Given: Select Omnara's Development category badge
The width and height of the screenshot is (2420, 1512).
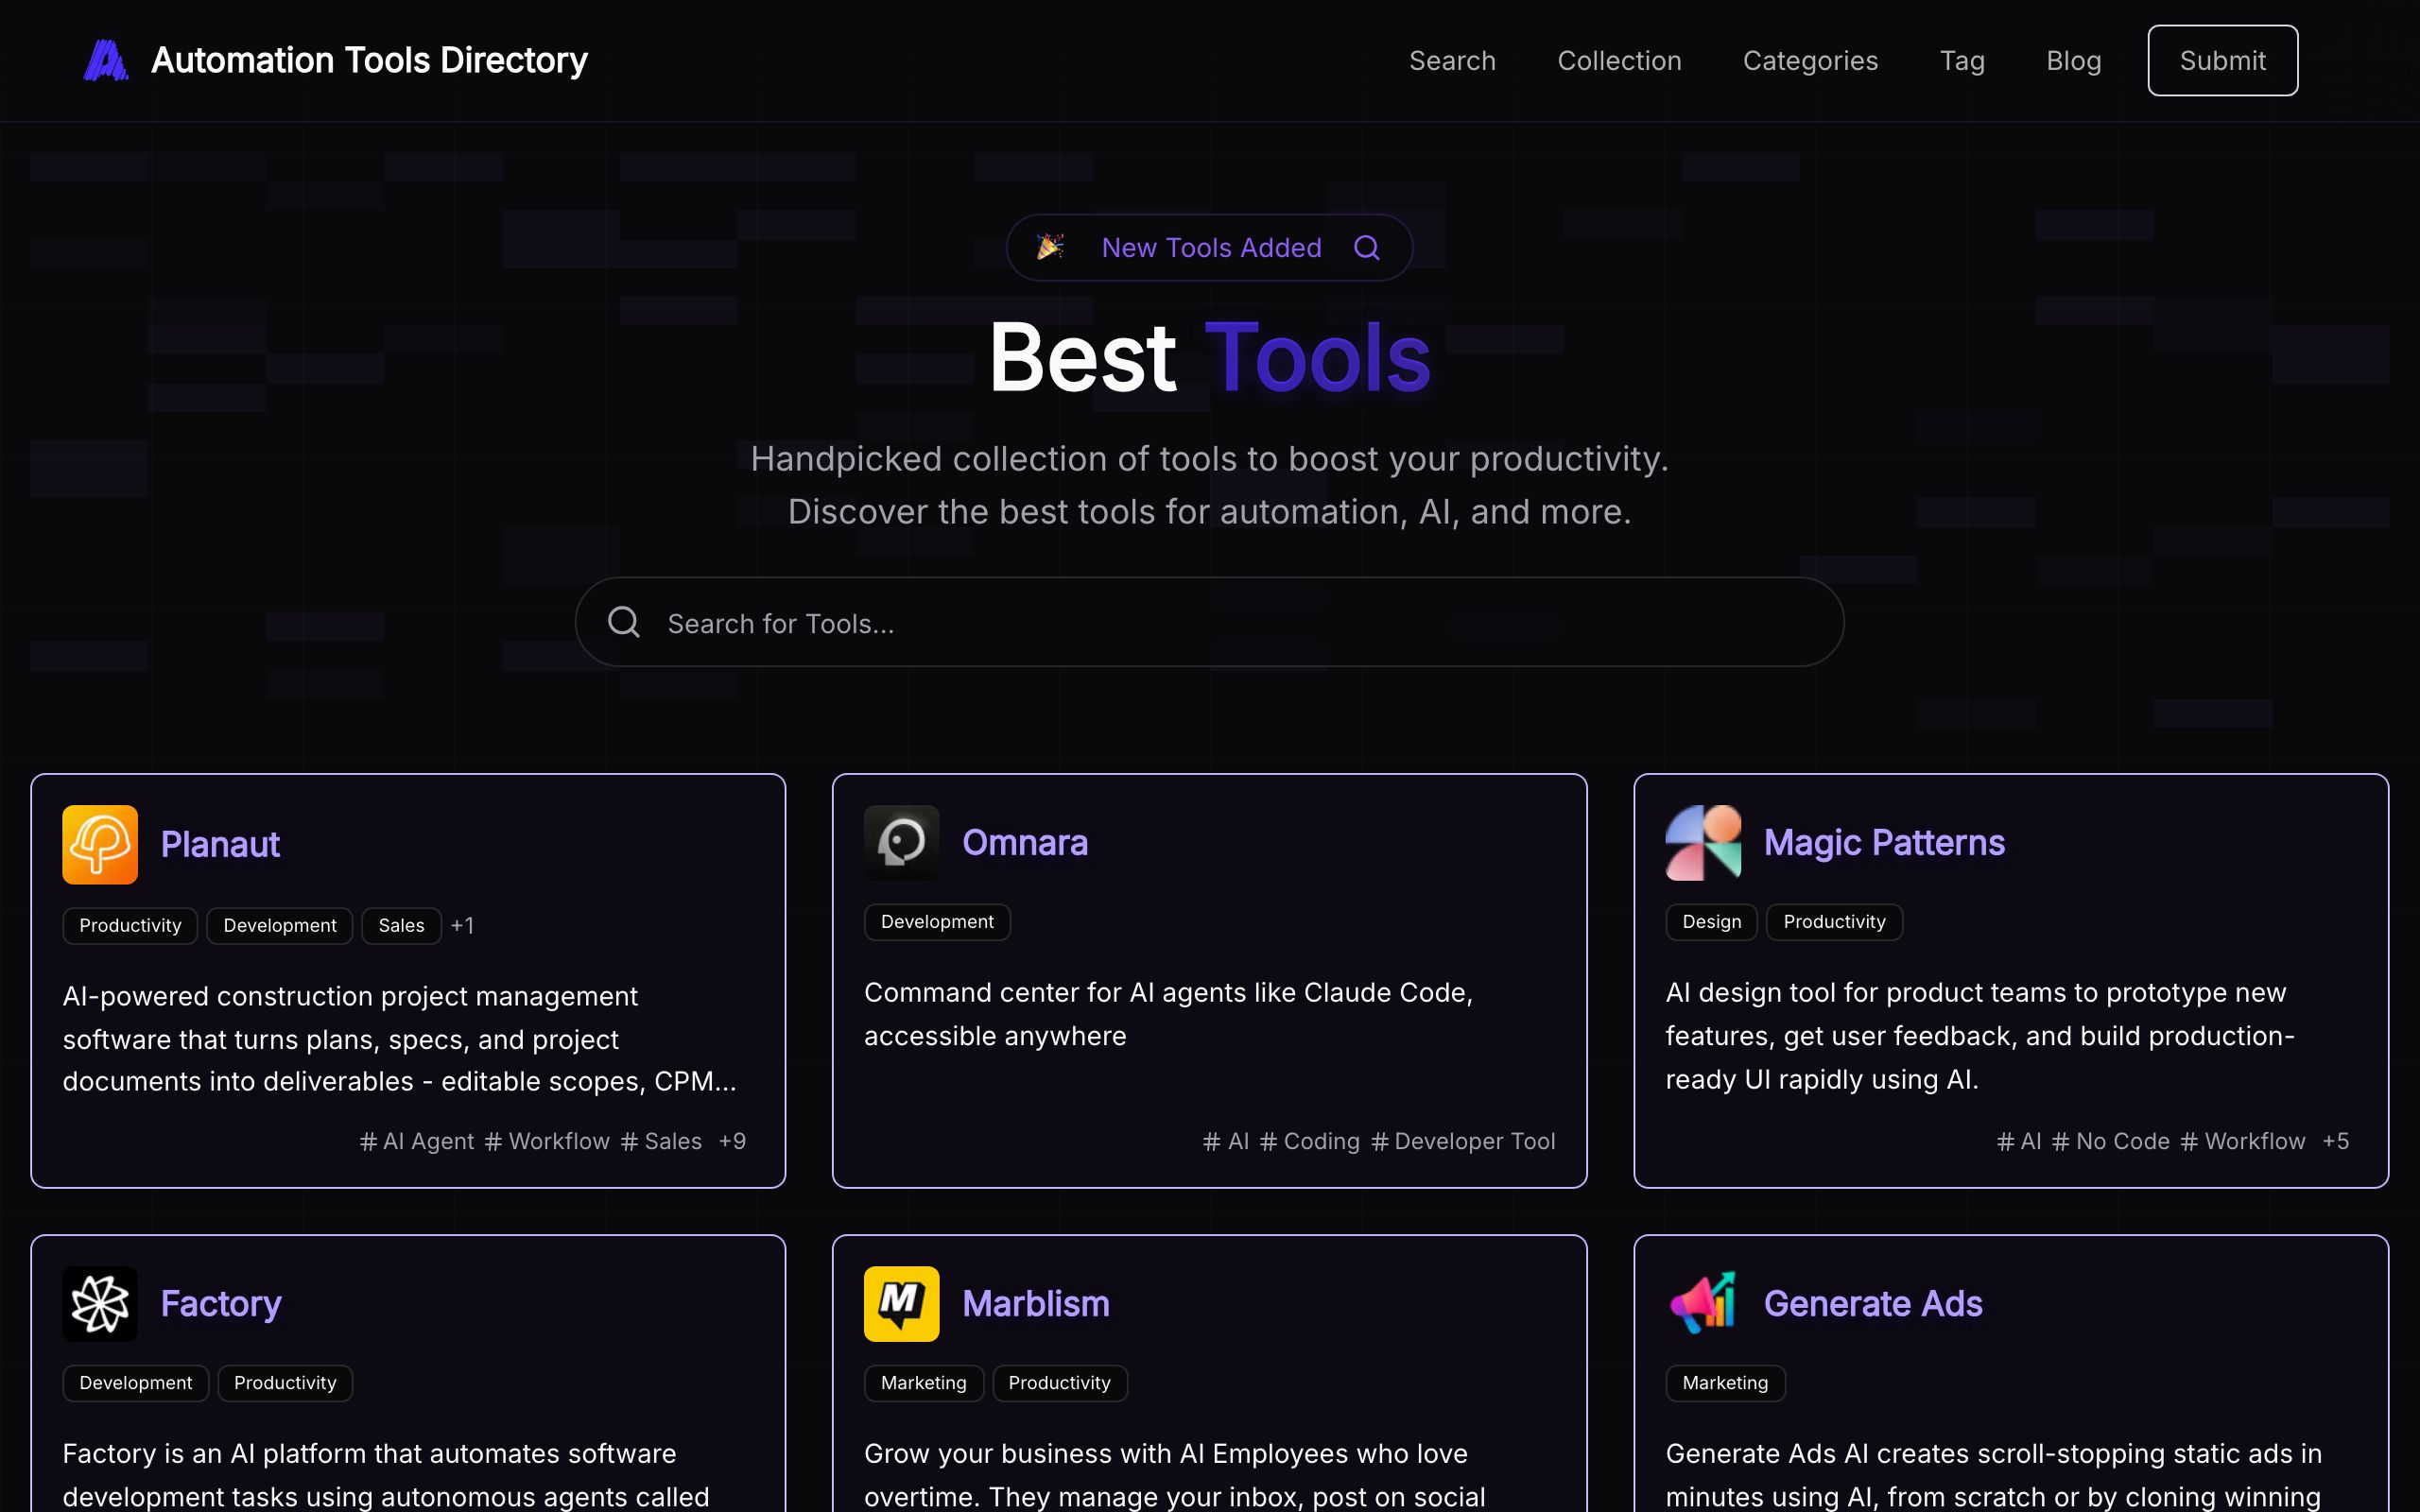Looking at the screenshot, I should (937, 922).
